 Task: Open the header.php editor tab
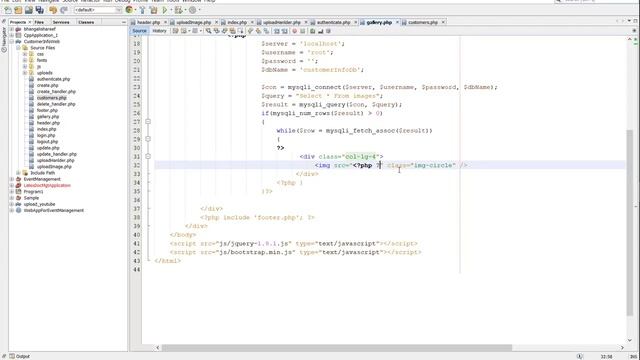click(148, 22)
